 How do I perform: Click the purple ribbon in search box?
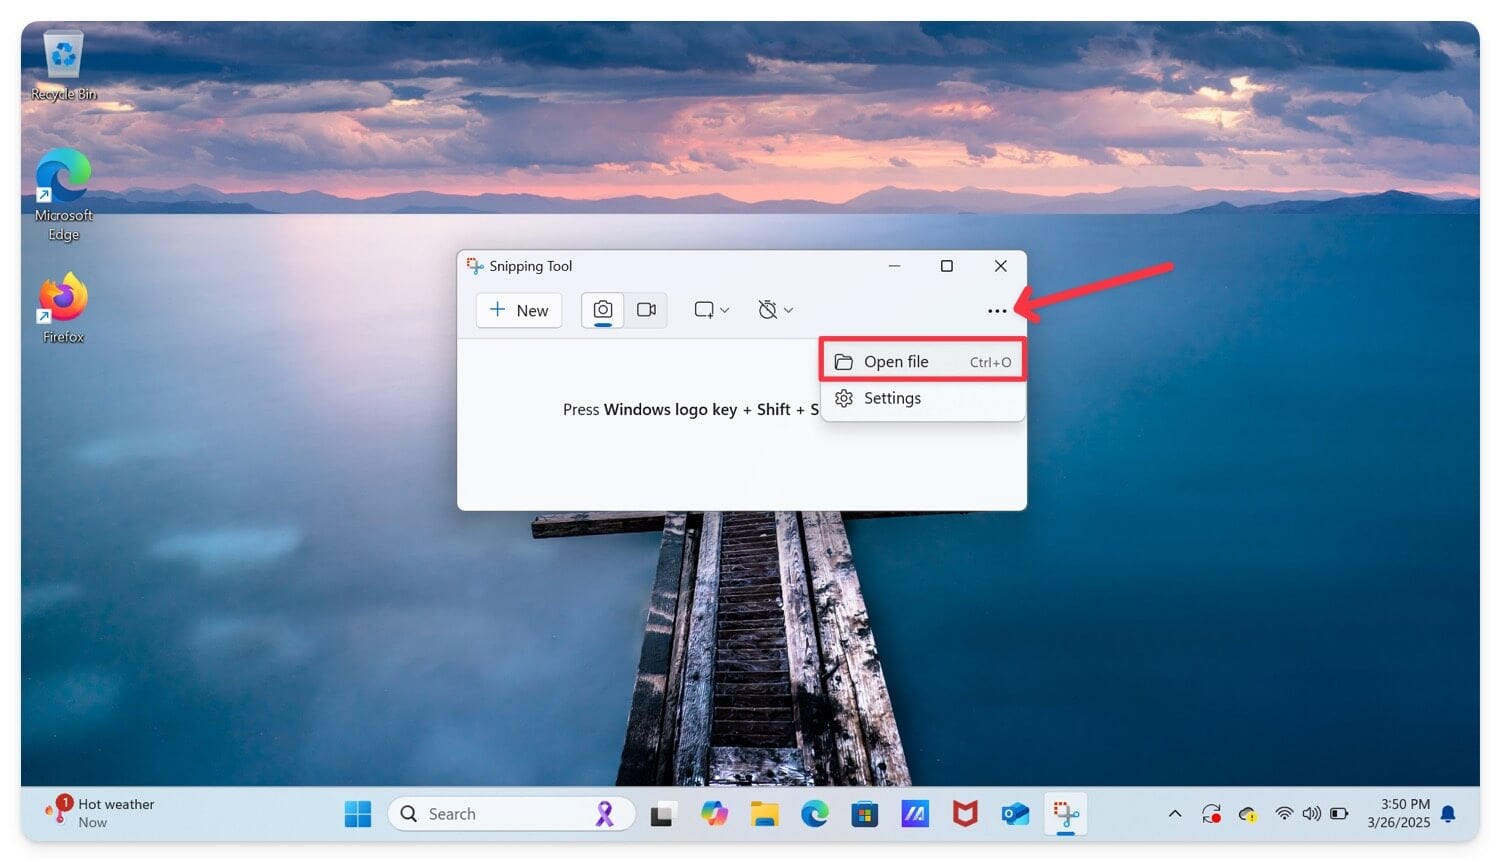pyautogui.click(x=604, y=814)
